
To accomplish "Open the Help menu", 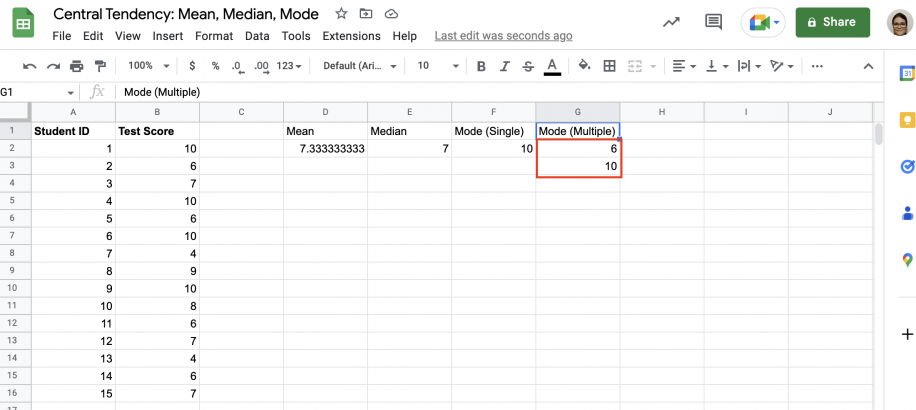I will pyautogui.click(x=404, y=36).
